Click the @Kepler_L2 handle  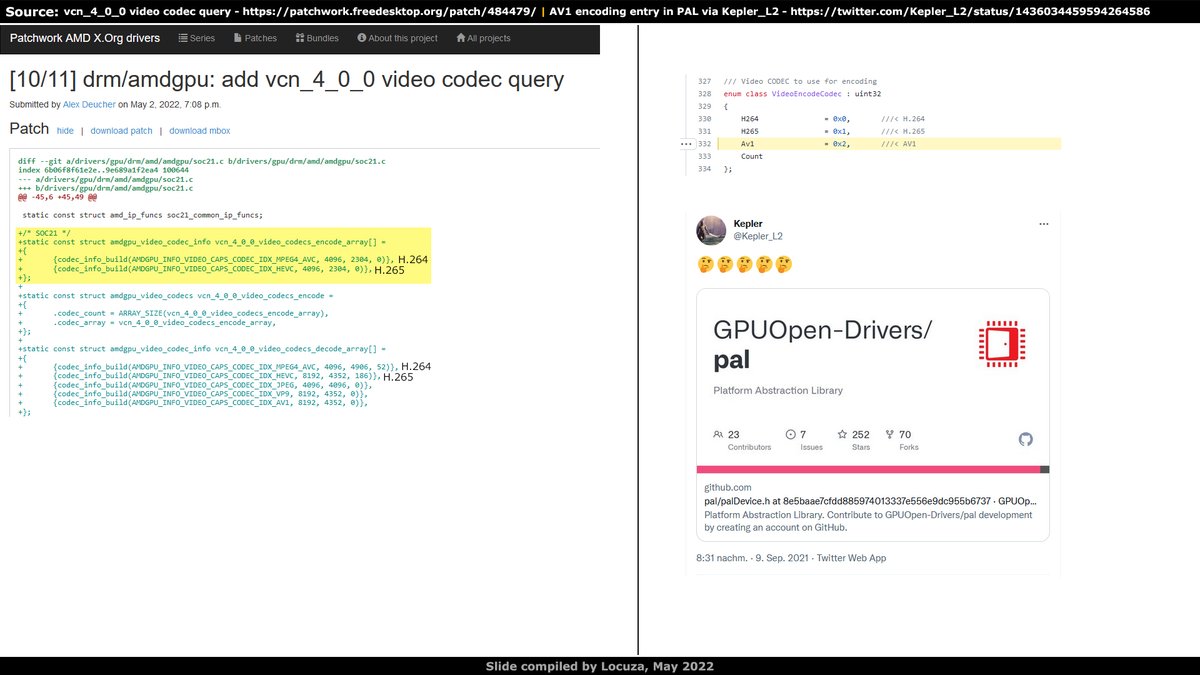(x=757, y=237)
